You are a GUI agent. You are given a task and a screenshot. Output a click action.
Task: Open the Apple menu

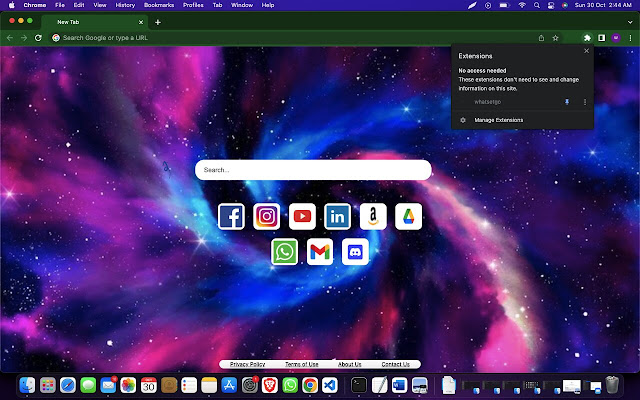tap(11, 5)
